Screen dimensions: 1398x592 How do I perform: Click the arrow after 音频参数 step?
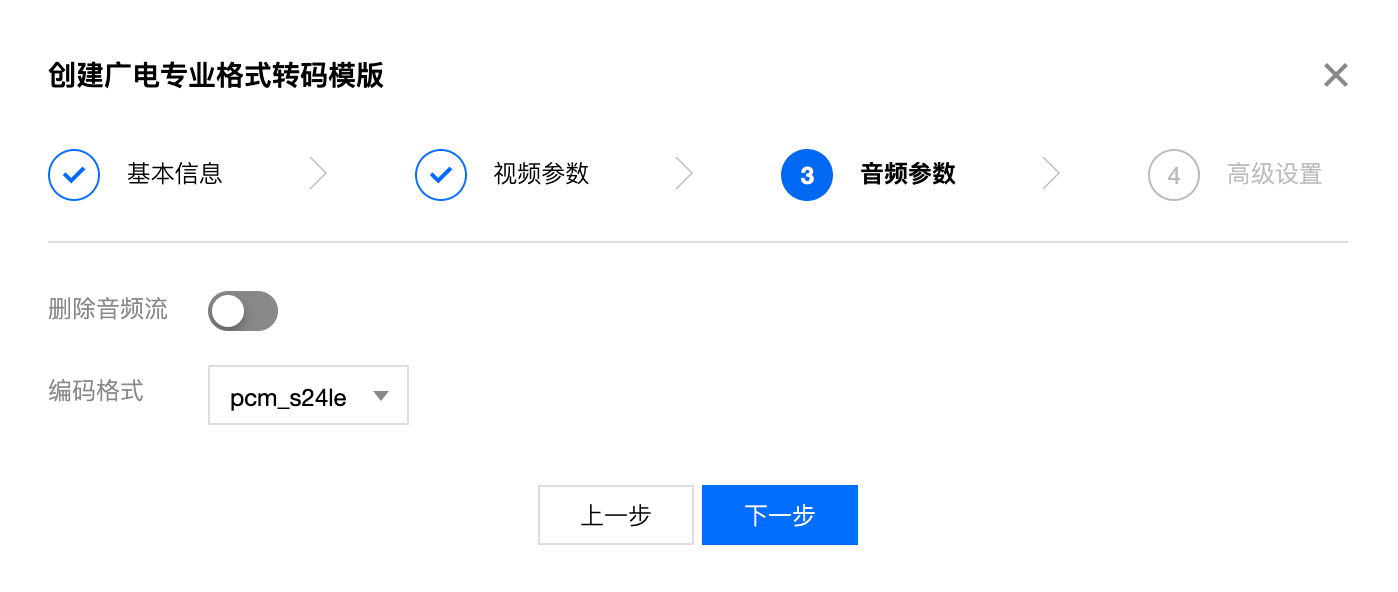click(x=1051, y=174)
